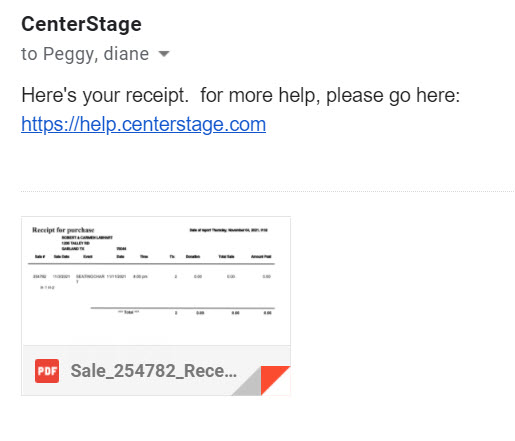Click sale number 254782 in preview row
The width and height of the screenshot is (515, 441).
(x=39, y=276)
